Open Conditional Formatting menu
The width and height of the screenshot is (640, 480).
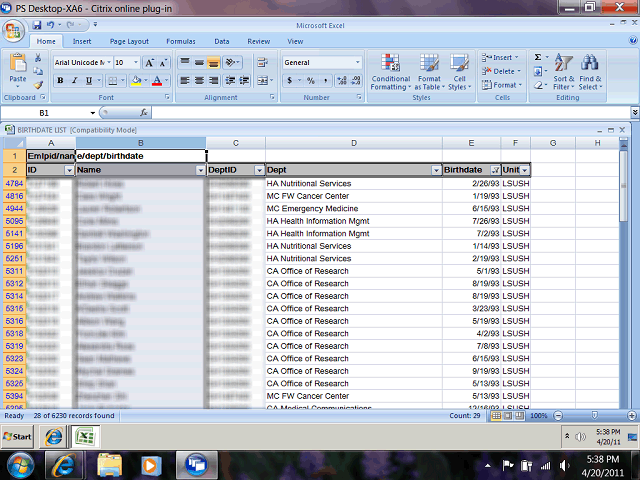pyautogui.click(x=390, y=71)
